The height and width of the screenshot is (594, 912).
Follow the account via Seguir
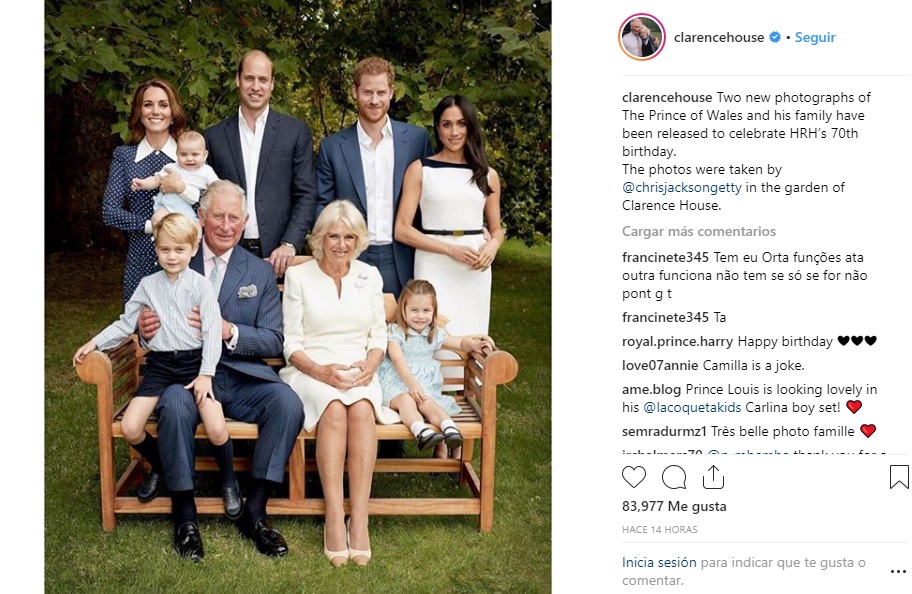click(815, 37)
